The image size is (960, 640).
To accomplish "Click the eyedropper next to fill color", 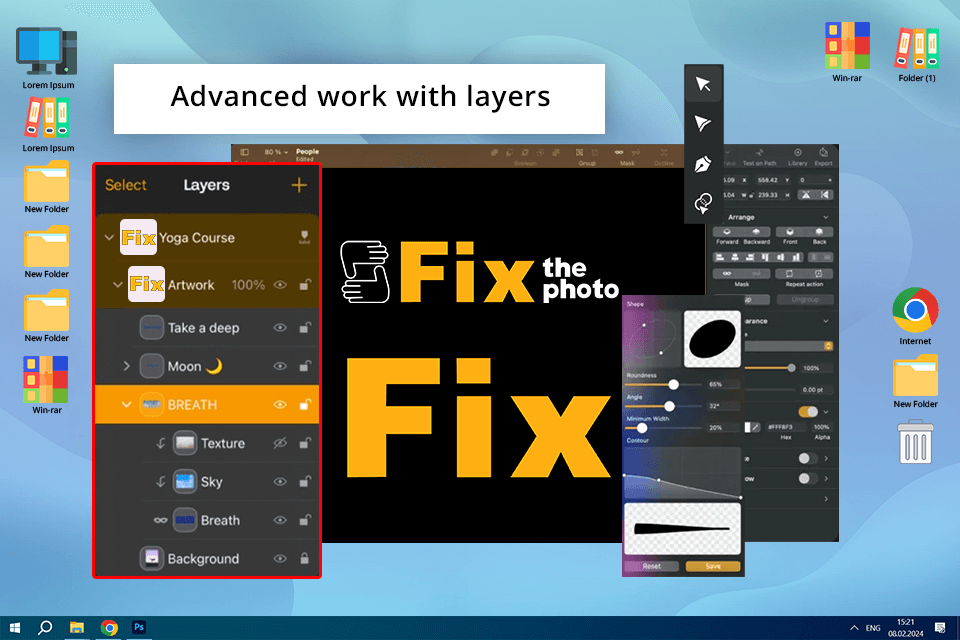I will coord(756,427).
